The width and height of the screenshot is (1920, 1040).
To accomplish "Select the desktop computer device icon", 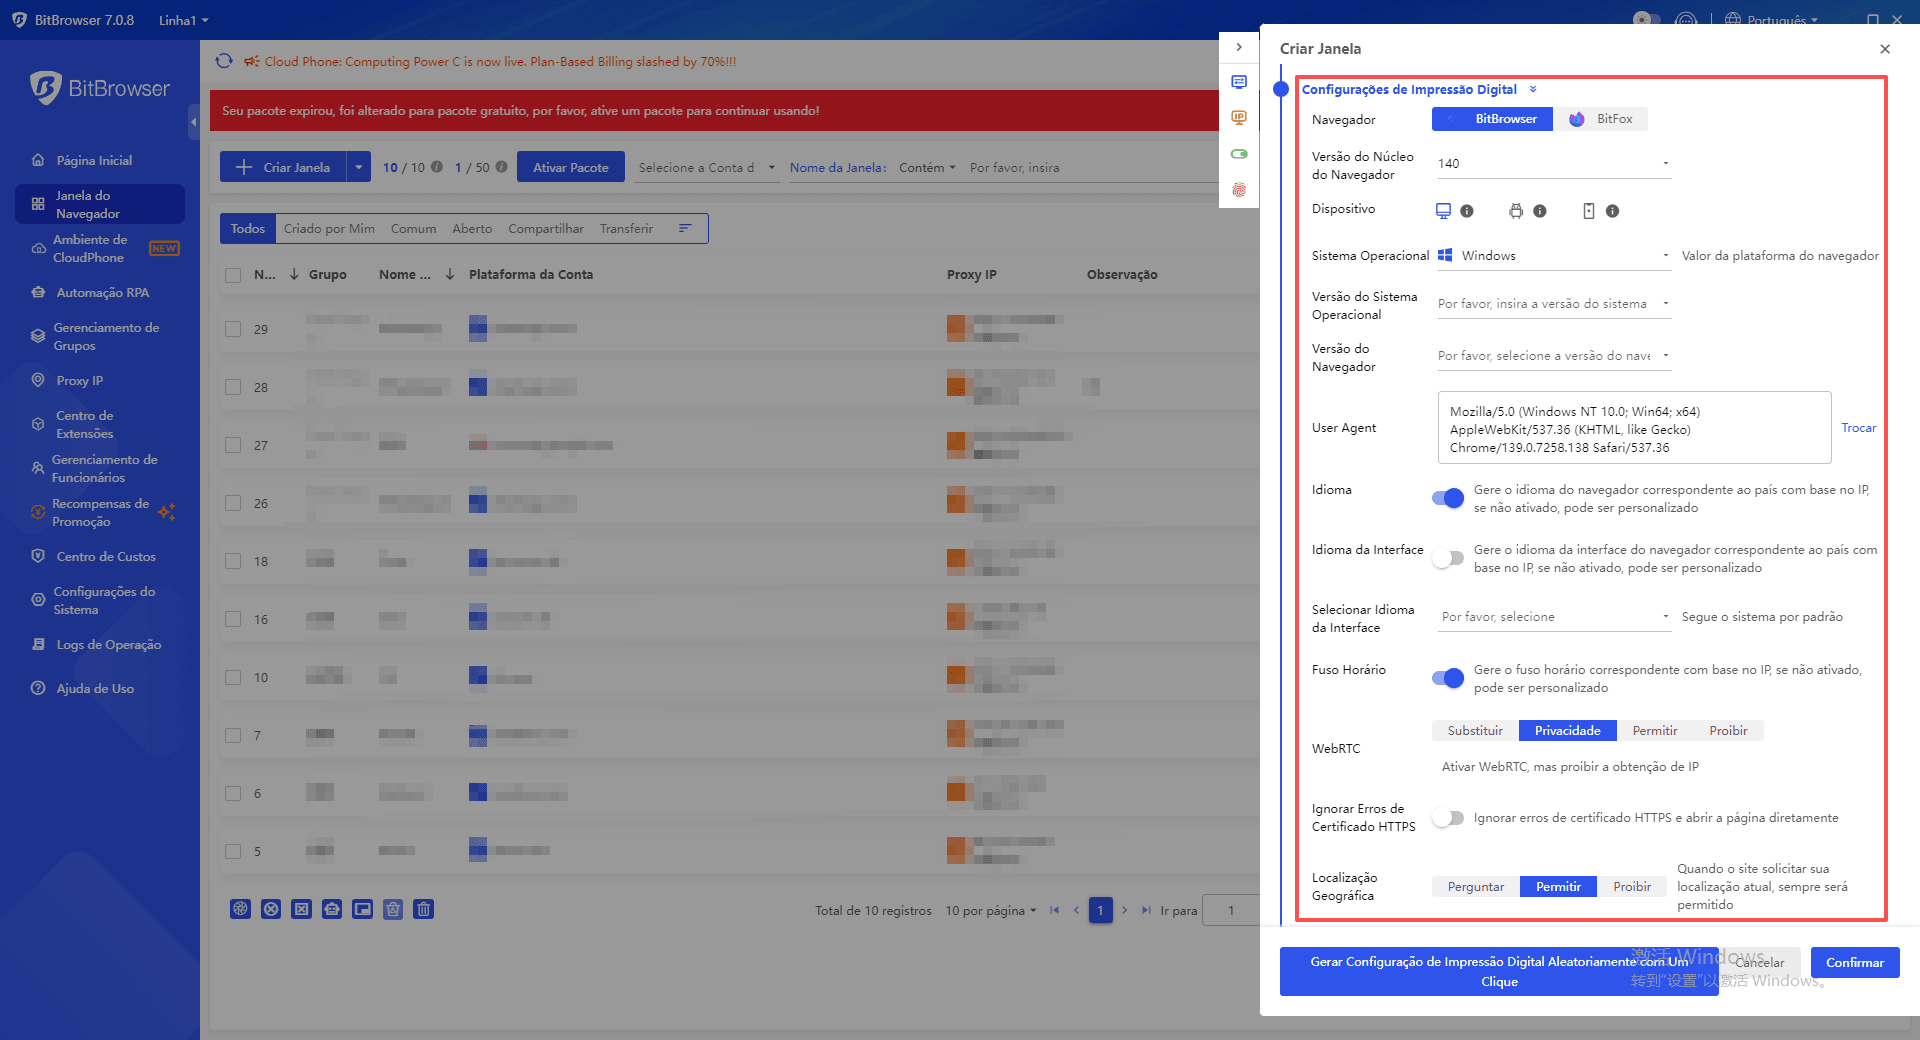I will click(1443, 211).
